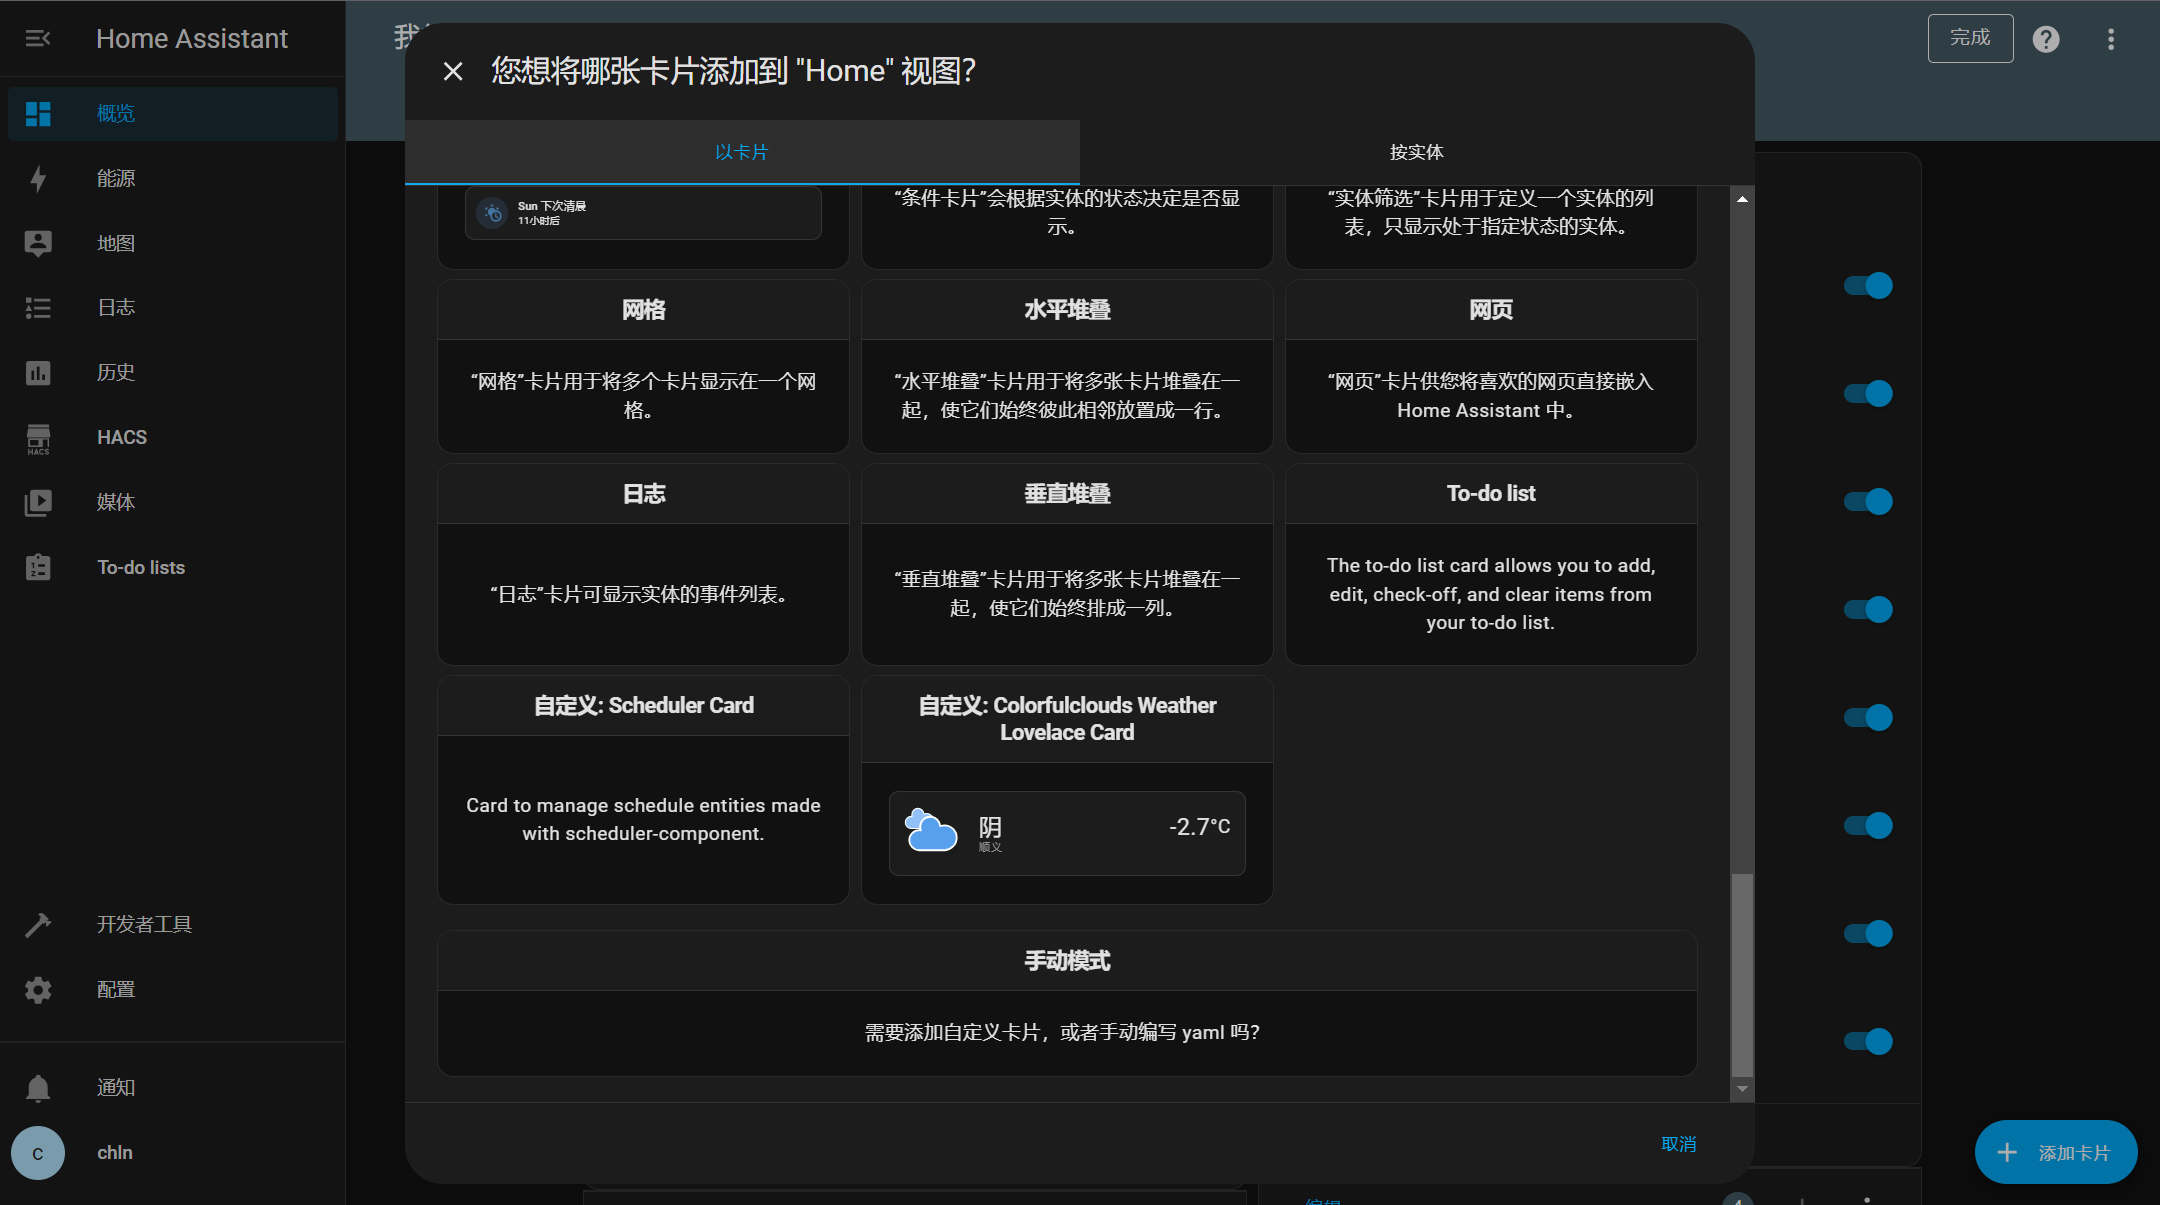The height and width of the screenshot is (1205, 2160).
Task: Click the dialog scrollbar thumb
Action: (x=1742, y=976)
